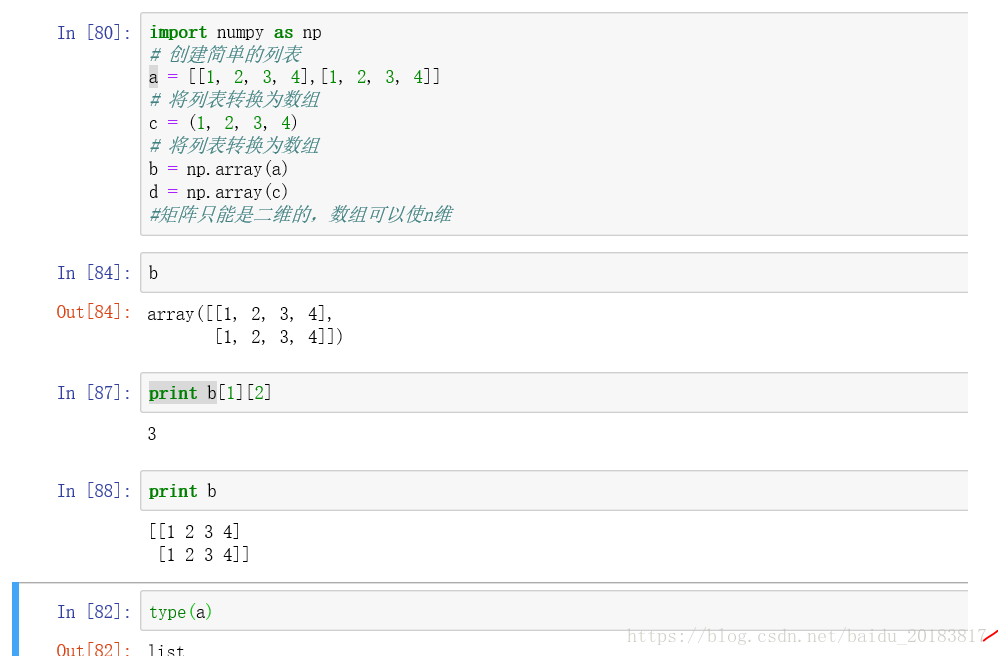Click the code cell In [80]
Image resolution: width=998 pixels, height=656 pixels.
[554, 124]
